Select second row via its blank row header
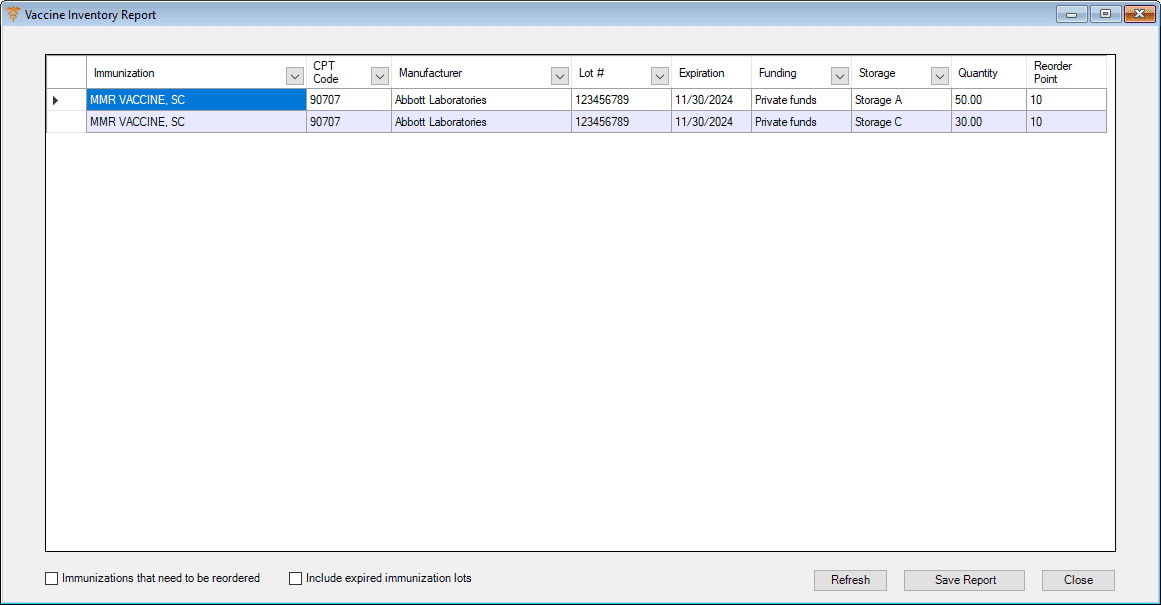The height and width of the screenshot is (605, 1161). [x=67, y=122]
